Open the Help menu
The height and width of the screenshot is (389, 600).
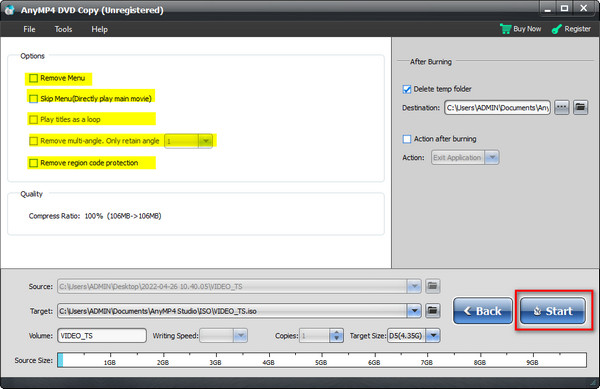click(99, 29)
